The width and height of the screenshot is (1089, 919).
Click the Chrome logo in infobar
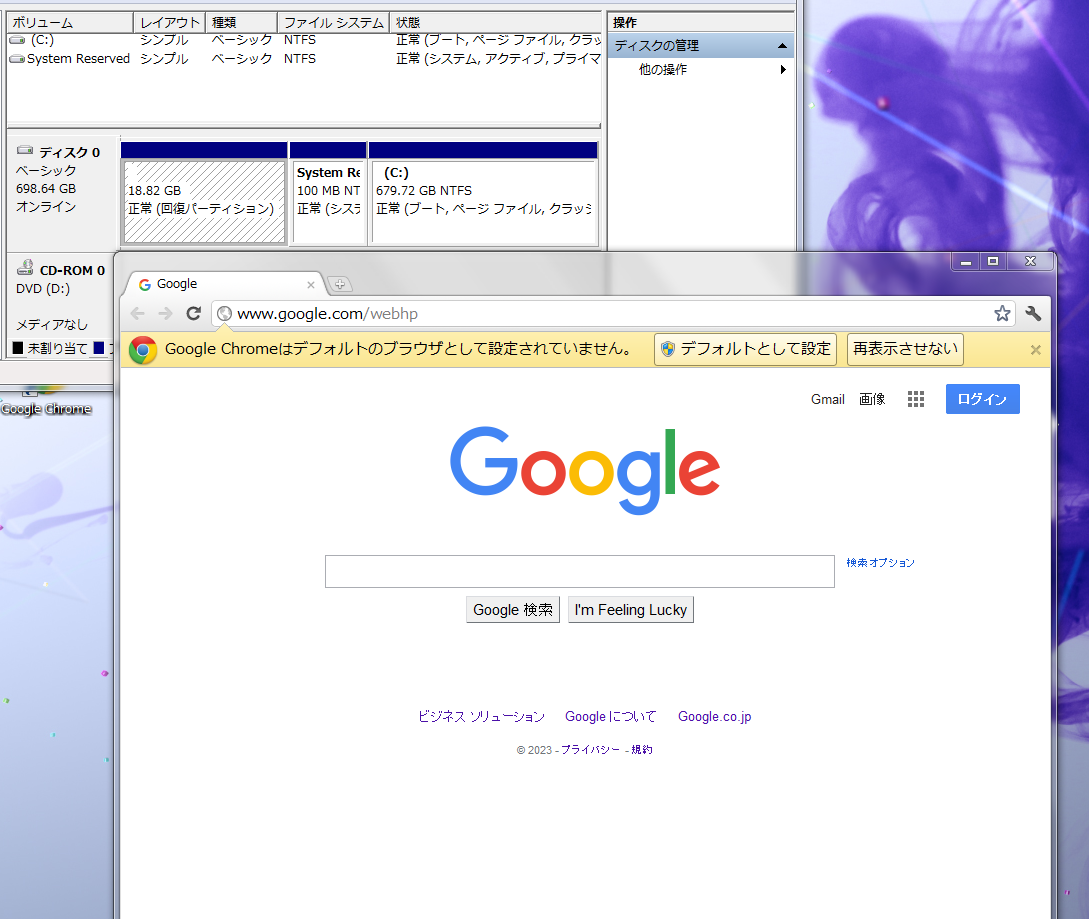(x=143, y=350)
